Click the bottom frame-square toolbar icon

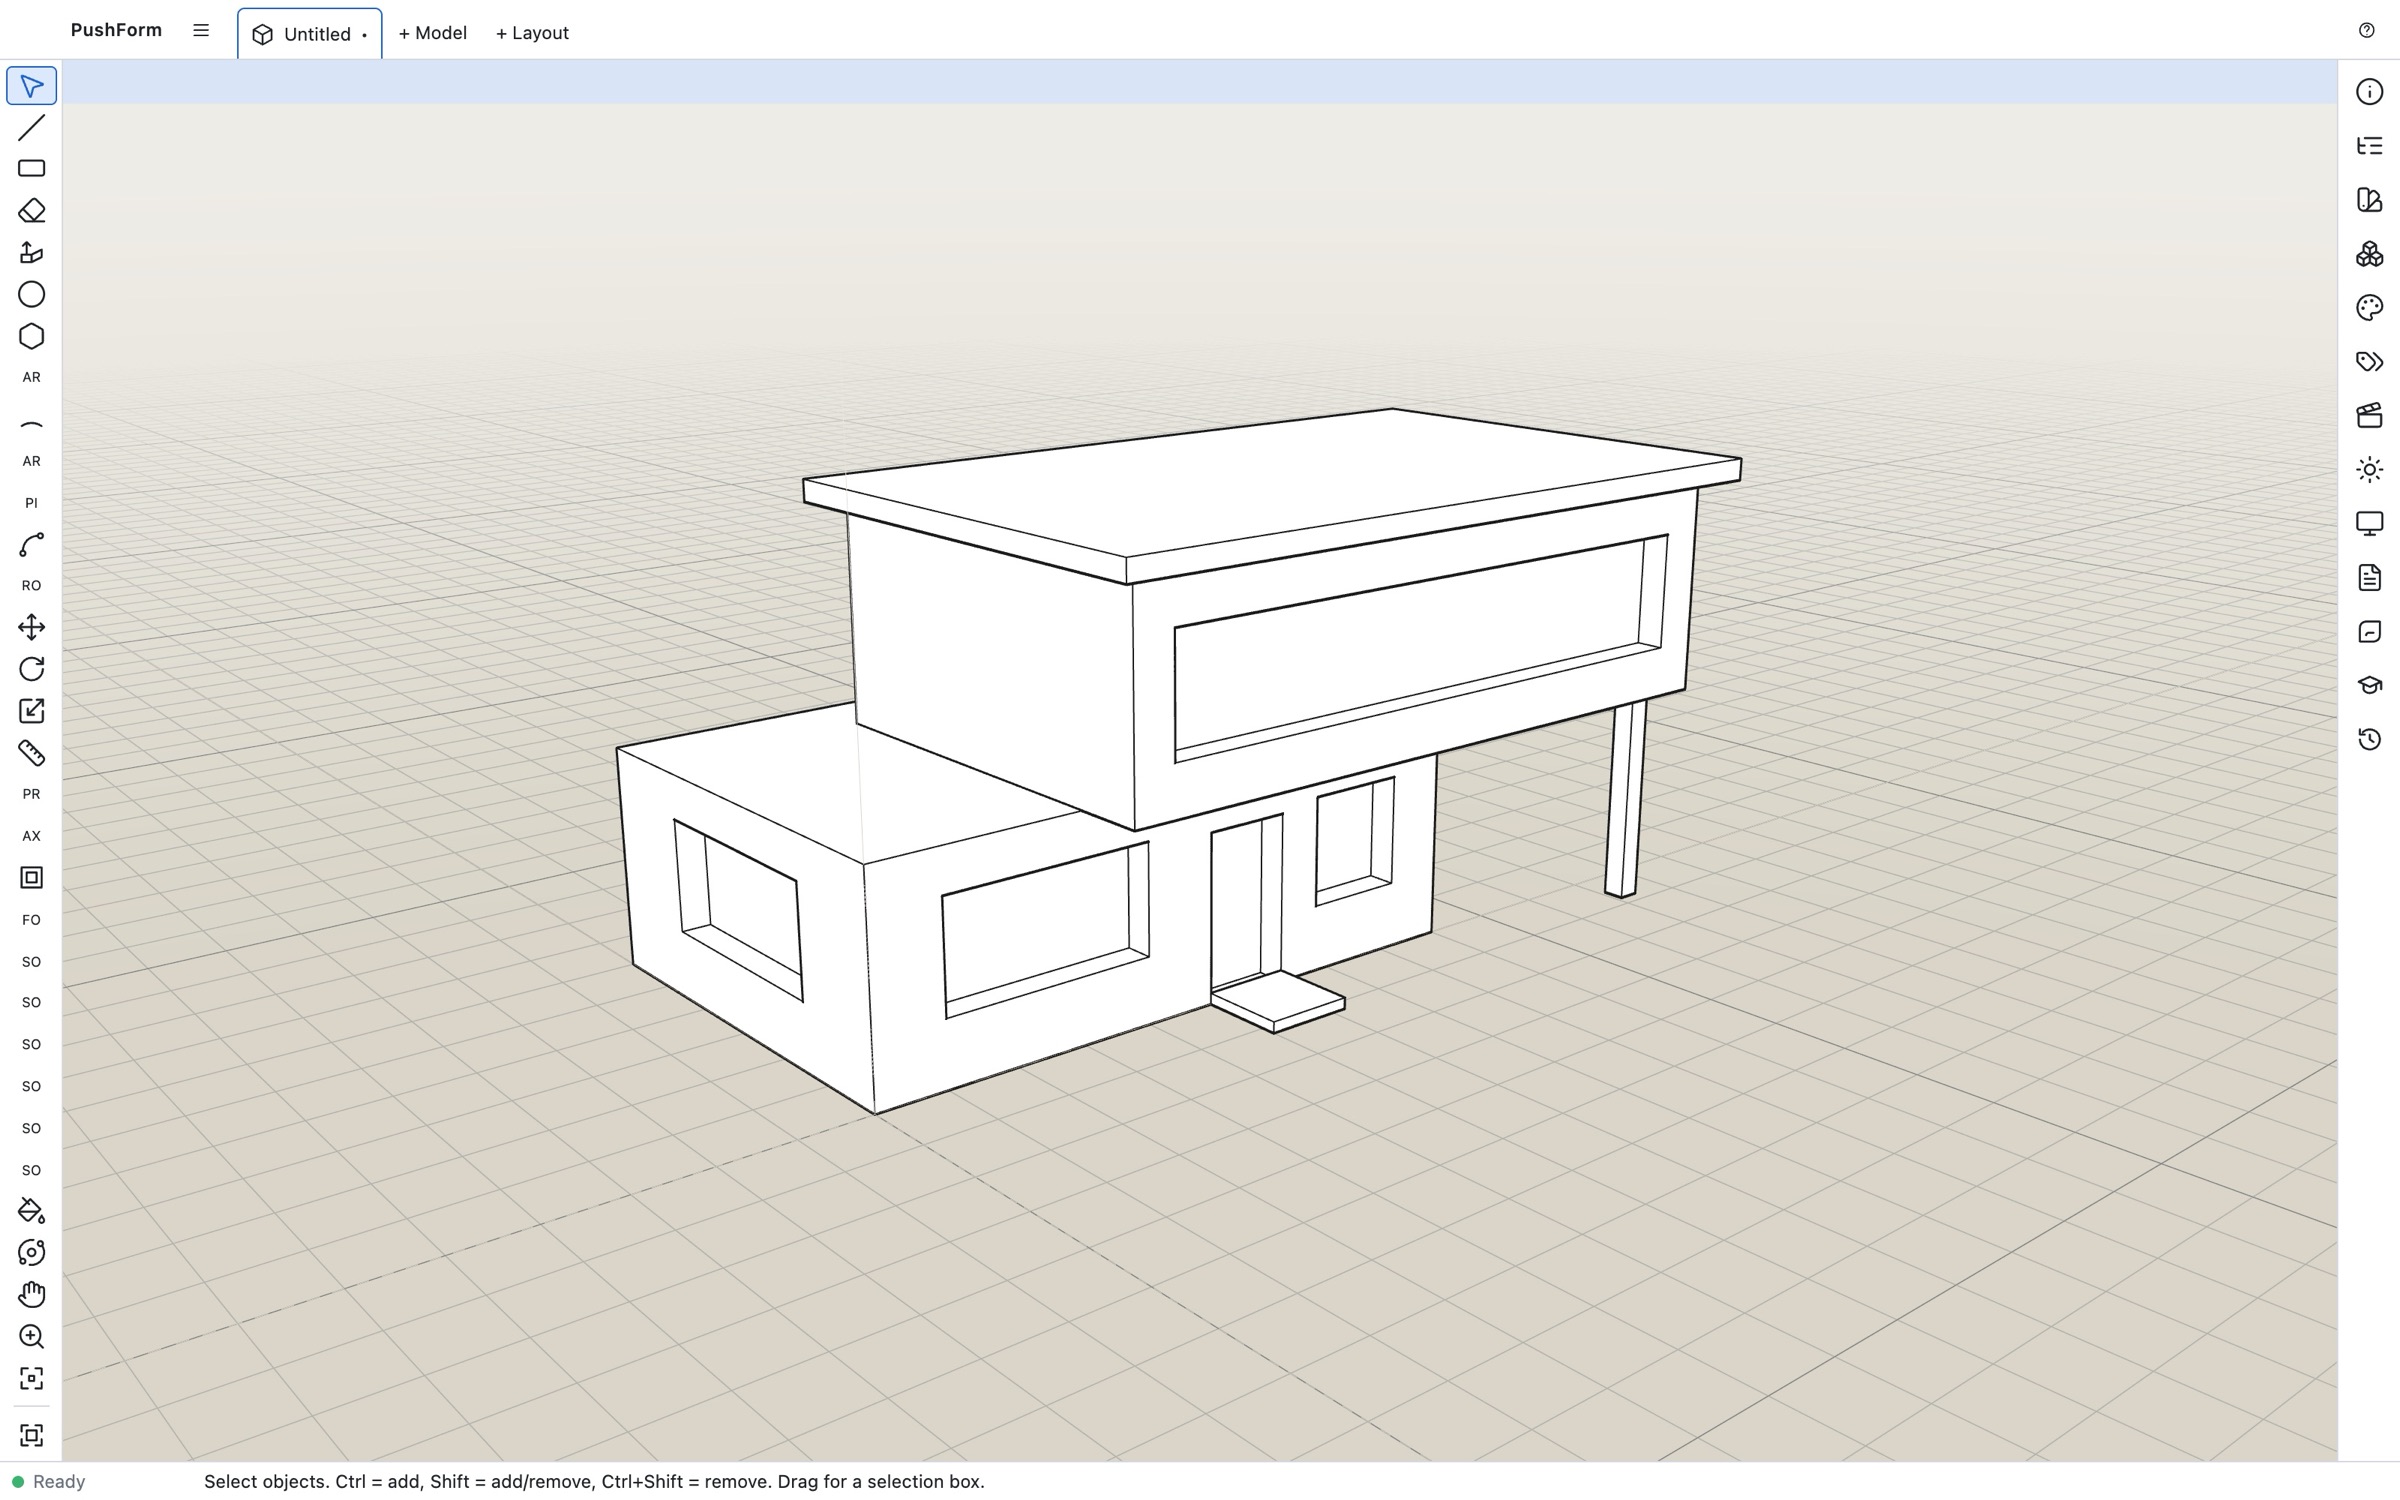[31, 1436]
